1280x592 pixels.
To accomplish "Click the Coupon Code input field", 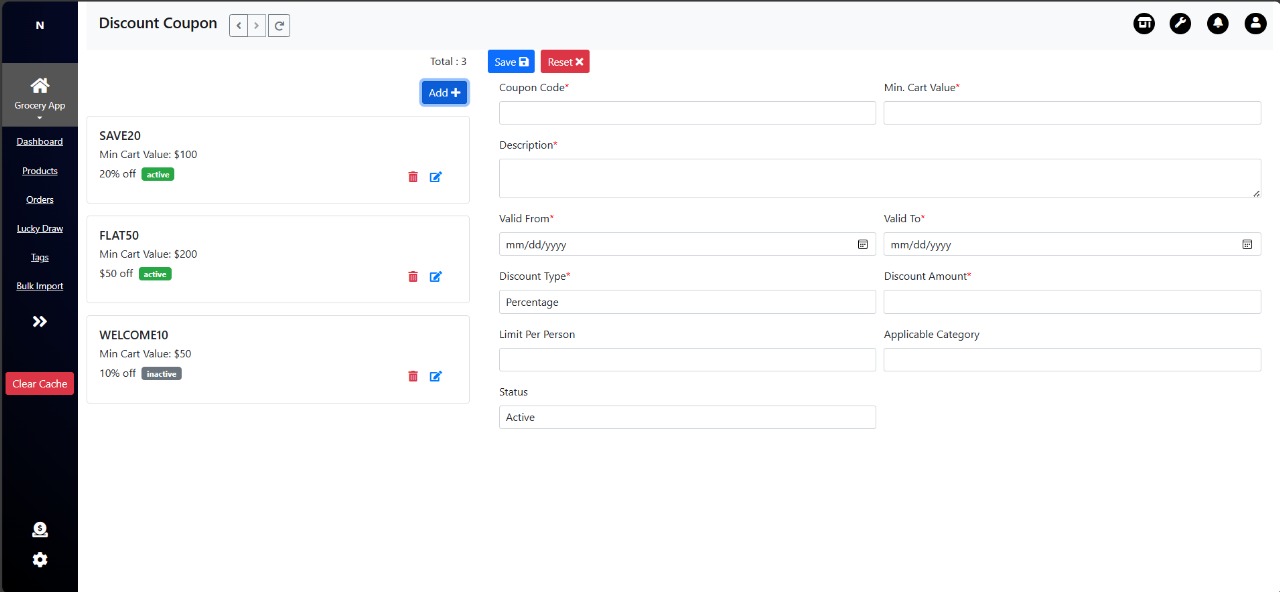I will 687,113.
